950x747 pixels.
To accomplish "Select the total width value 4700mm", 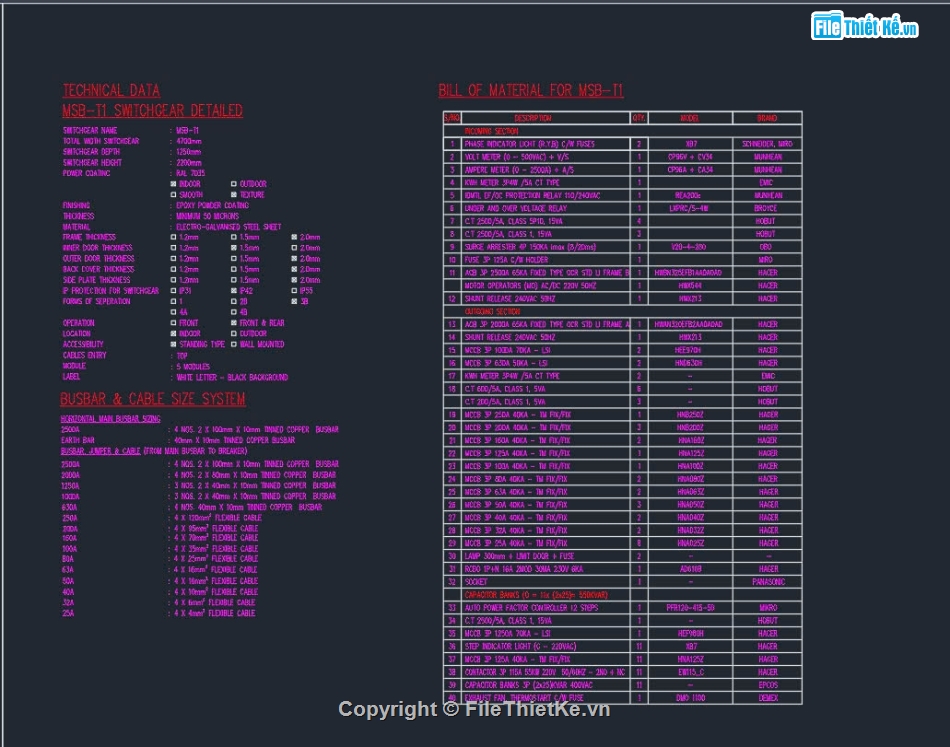I will [x=188, y=141].
